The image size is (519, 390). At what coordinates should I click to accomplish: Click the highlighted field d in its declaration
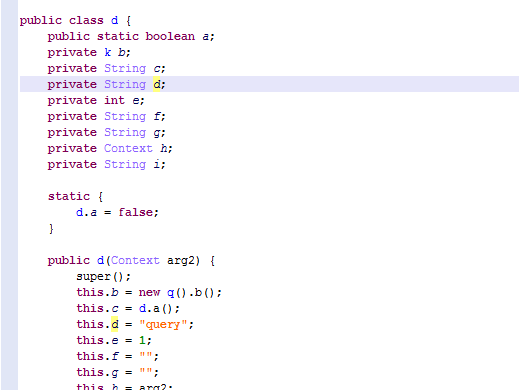tap(157, 84)
